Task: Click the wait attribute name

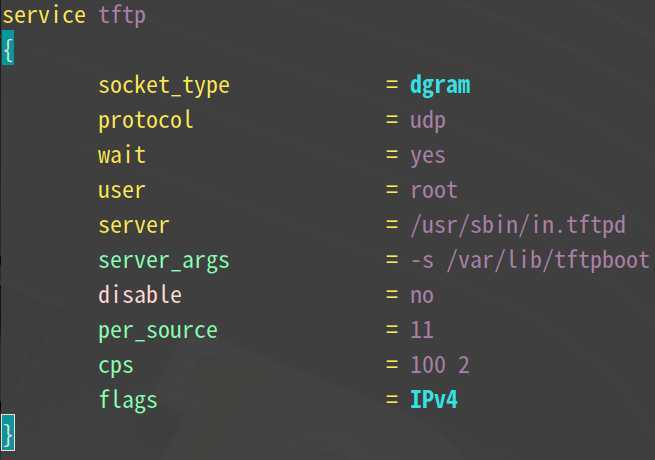Action: tap(122, 155)
